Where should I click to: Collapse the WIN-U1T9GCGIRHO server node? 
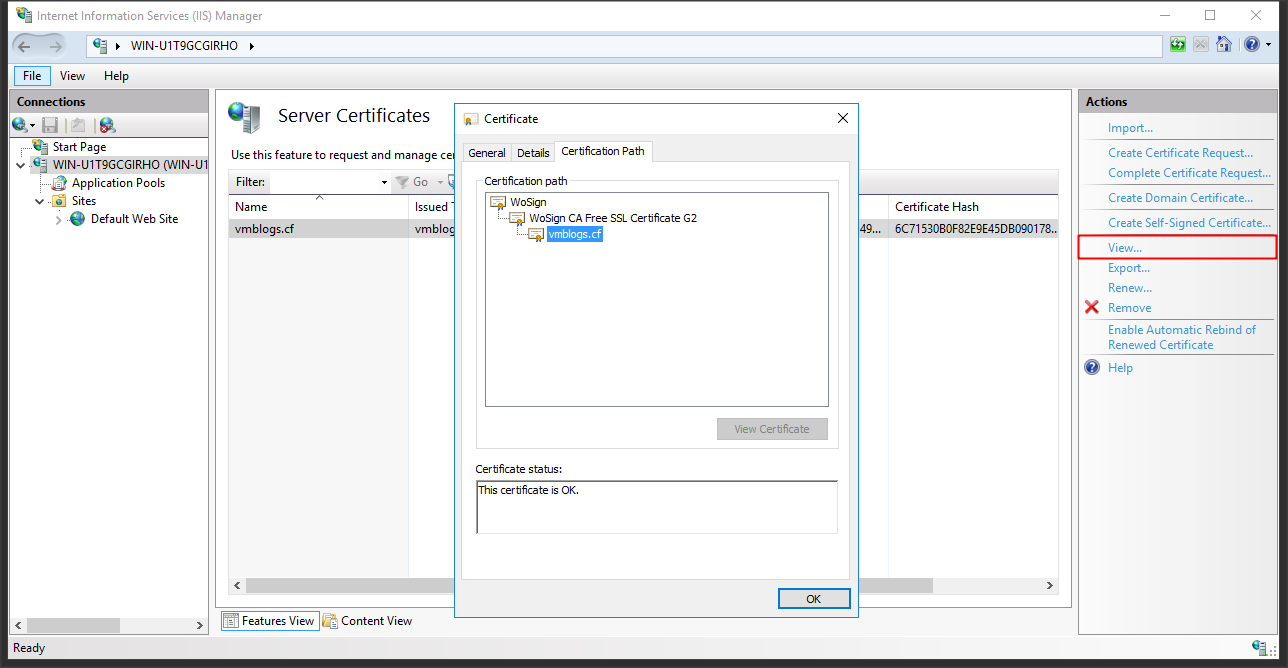(22, 165)
